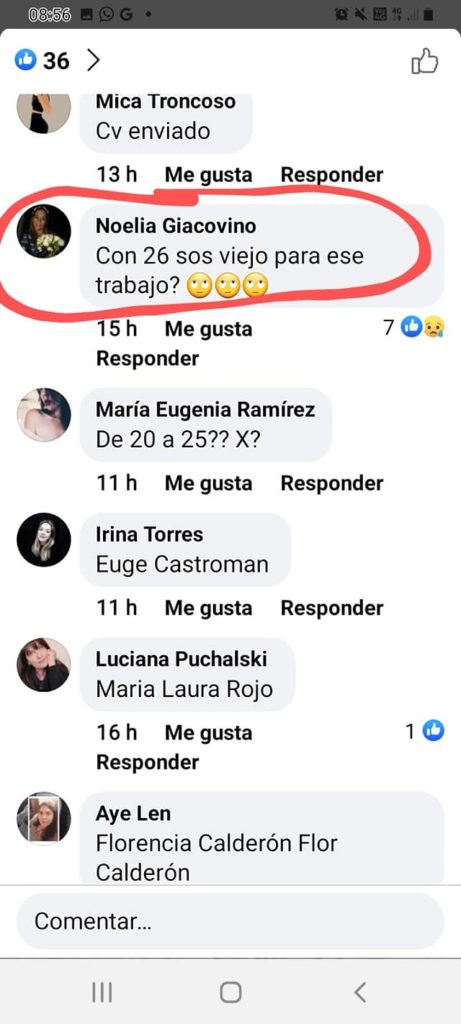
Task: Click the Comentar... input field
Action: (230, 921)
